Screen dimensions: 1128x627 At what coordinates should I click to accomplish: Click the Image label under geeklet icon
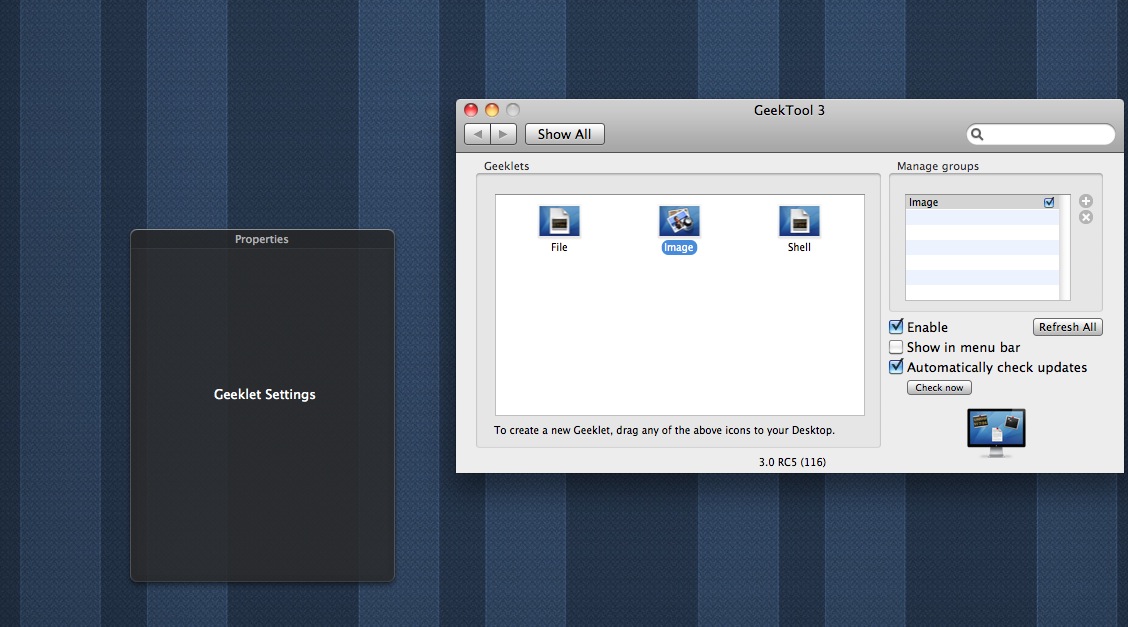click(678, 247)
